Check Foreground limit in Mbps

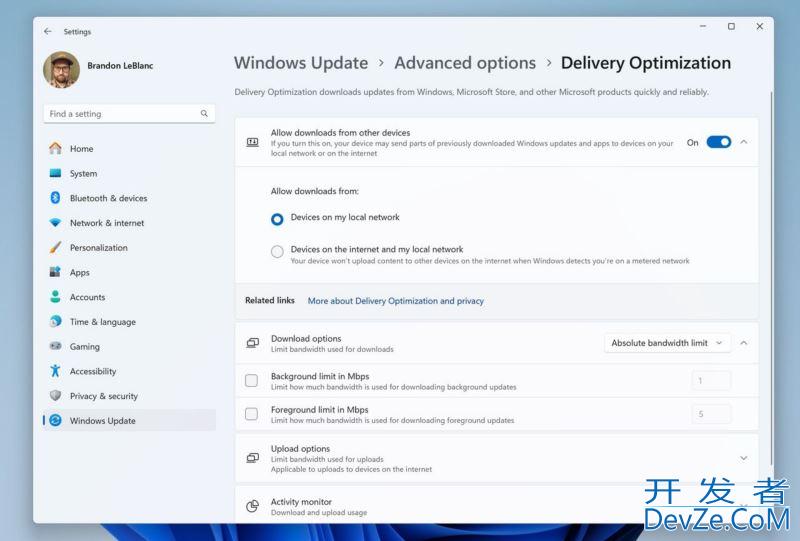pyautogui.click(x=252, y=413)
